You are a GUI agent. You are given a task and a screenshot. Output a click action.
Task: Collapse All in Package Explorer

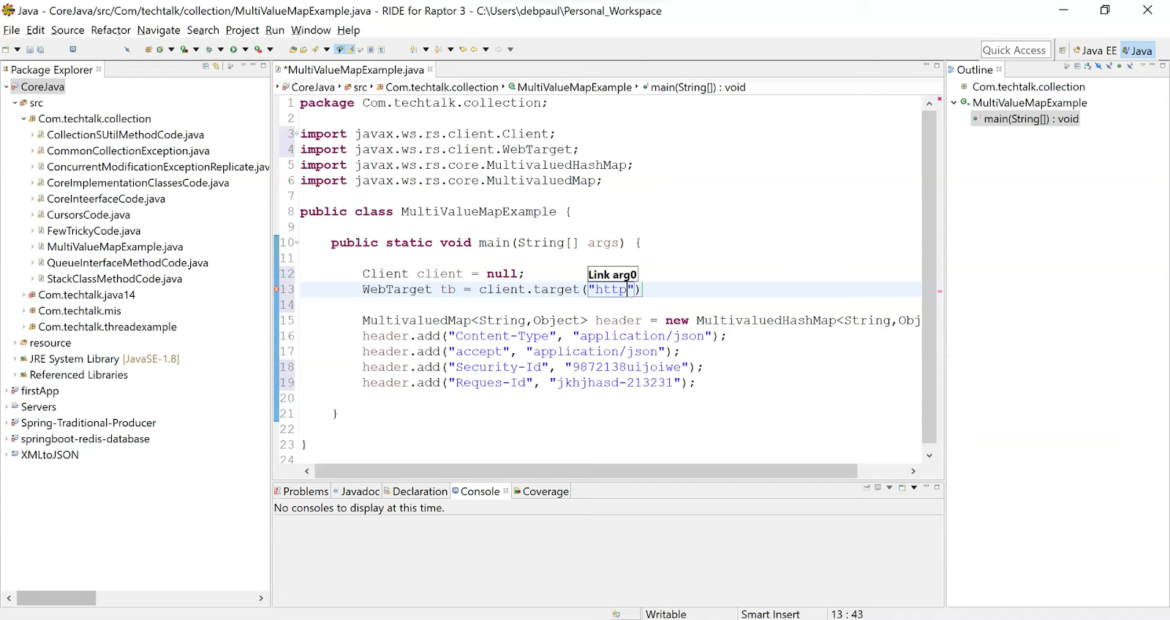206,66
